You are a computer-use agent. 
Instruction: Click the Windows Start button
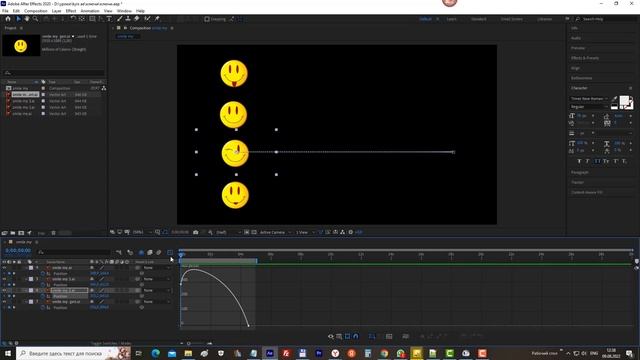click(x=8, y=353)
